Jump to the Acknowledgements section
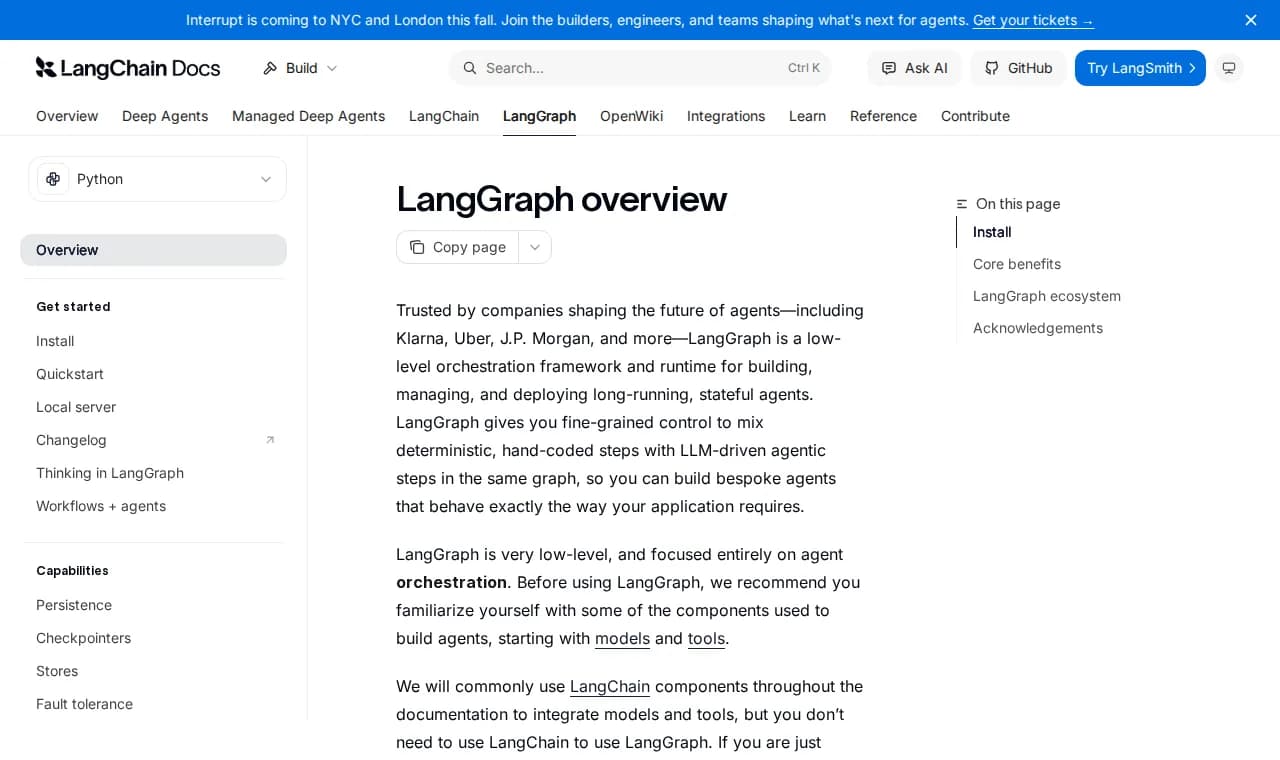Image resolution: width=1280 pixels, height=760 pixels. tap(1038, 328)
